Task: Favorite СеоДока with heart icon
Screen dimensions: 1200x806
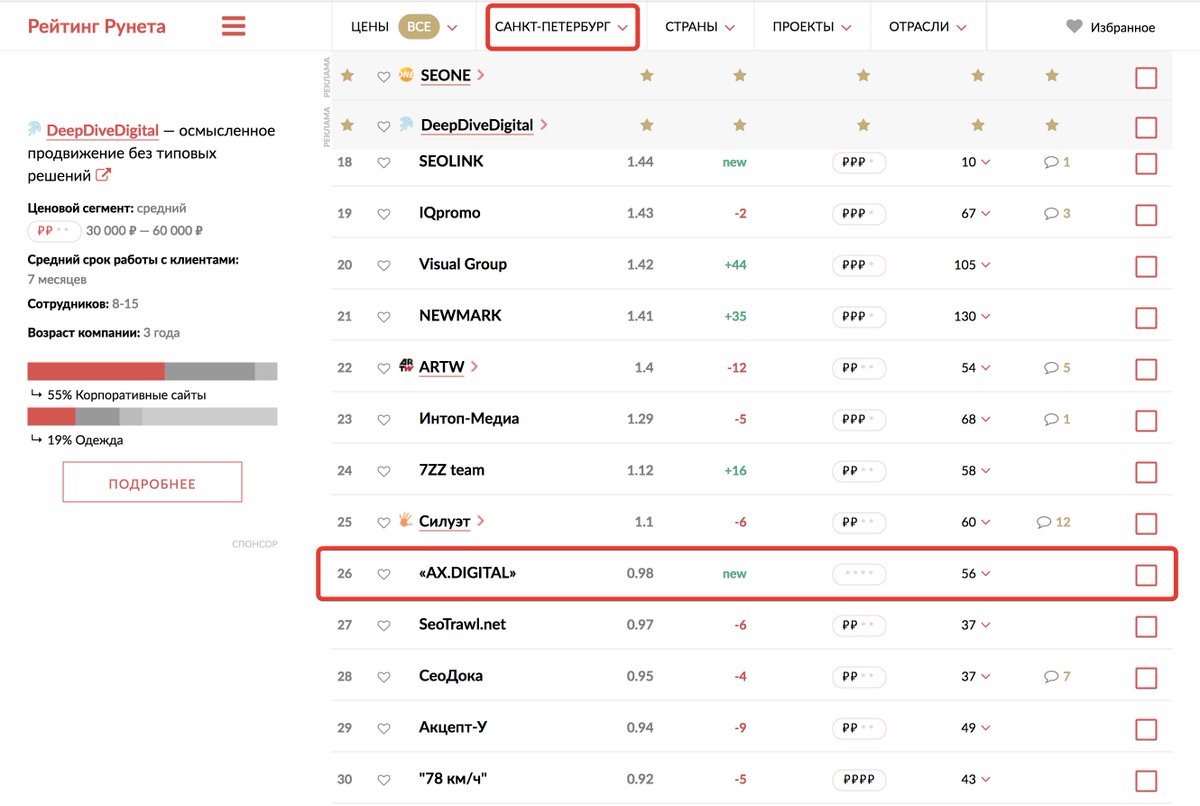Action: coord(383,677)
